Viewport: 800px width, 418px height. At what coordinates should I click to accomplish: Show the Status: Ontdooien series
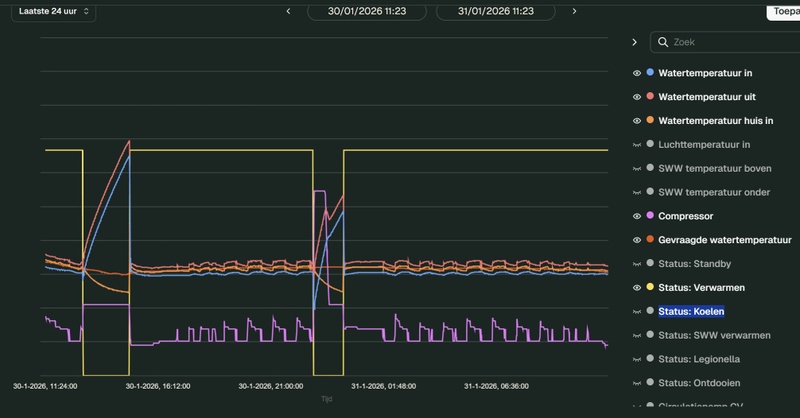pos(637,383)
